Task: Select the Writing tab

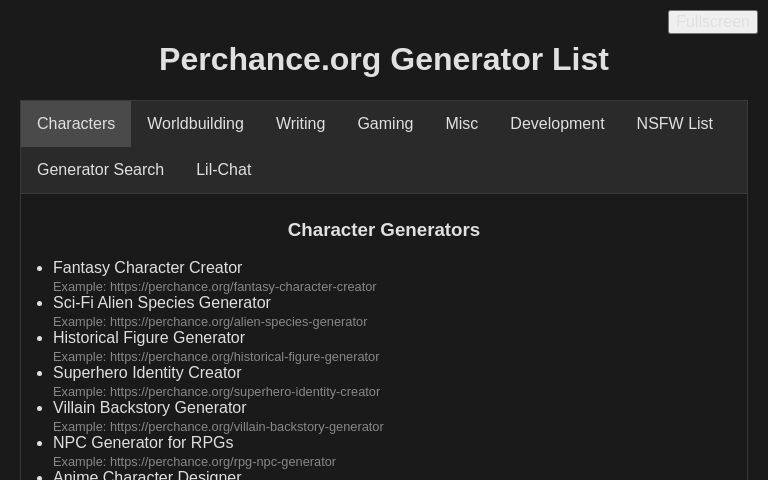Action: [300, 124]
